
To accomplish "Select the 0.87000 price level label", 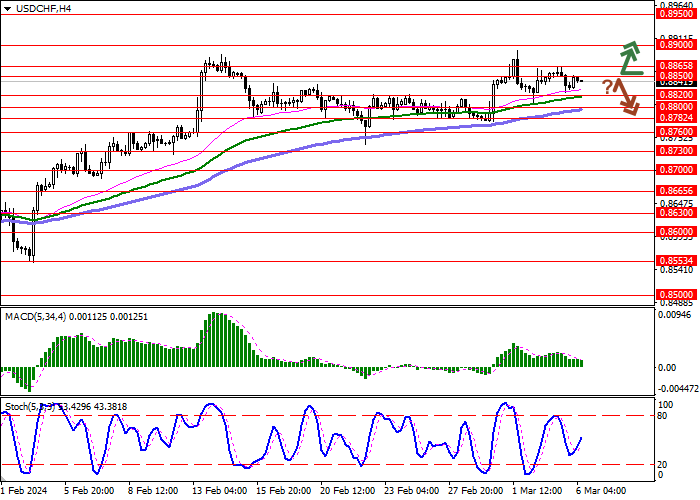I will (x=676, y=170).
